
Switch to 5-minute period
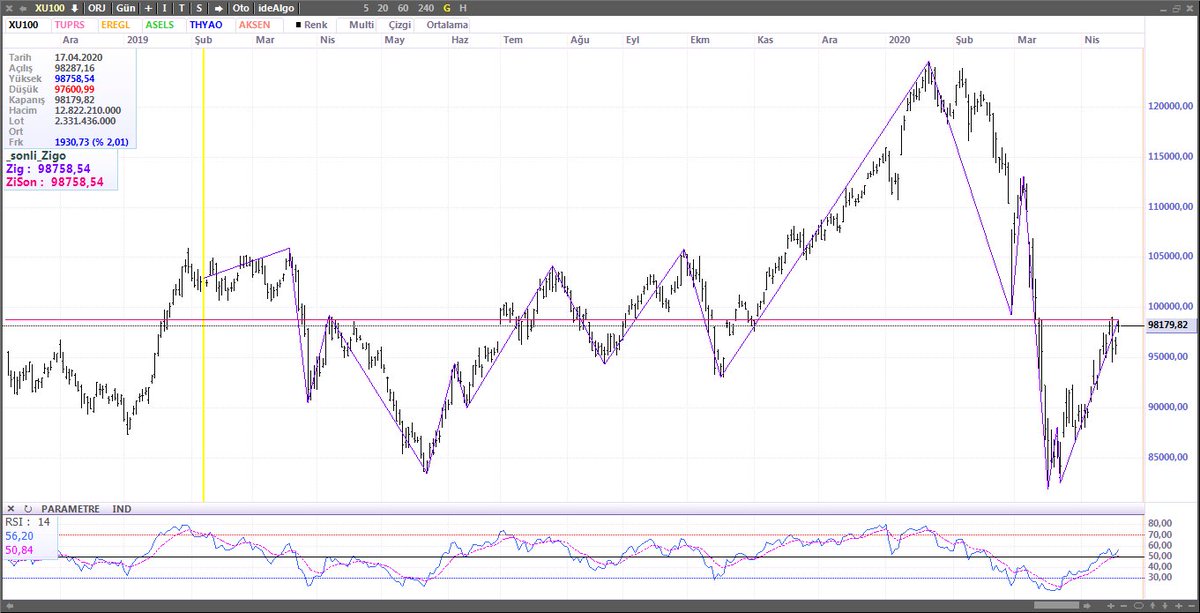(366, 8)
